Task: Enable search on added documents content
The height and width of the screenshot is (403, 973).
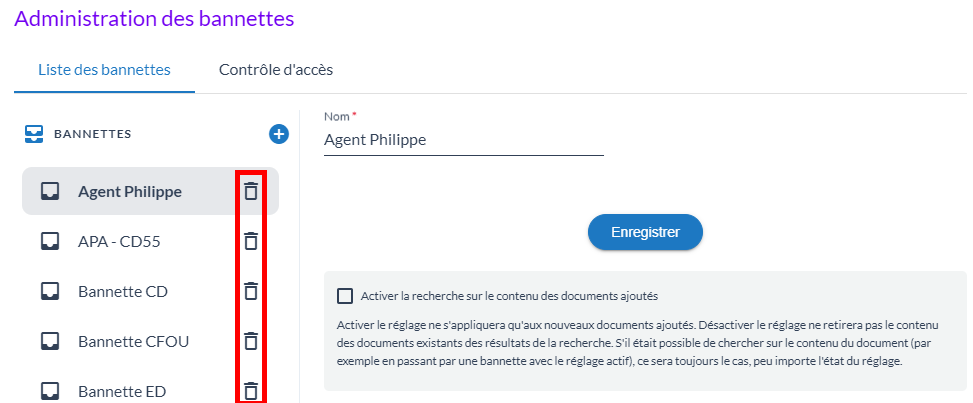Action: click(346, 296)
